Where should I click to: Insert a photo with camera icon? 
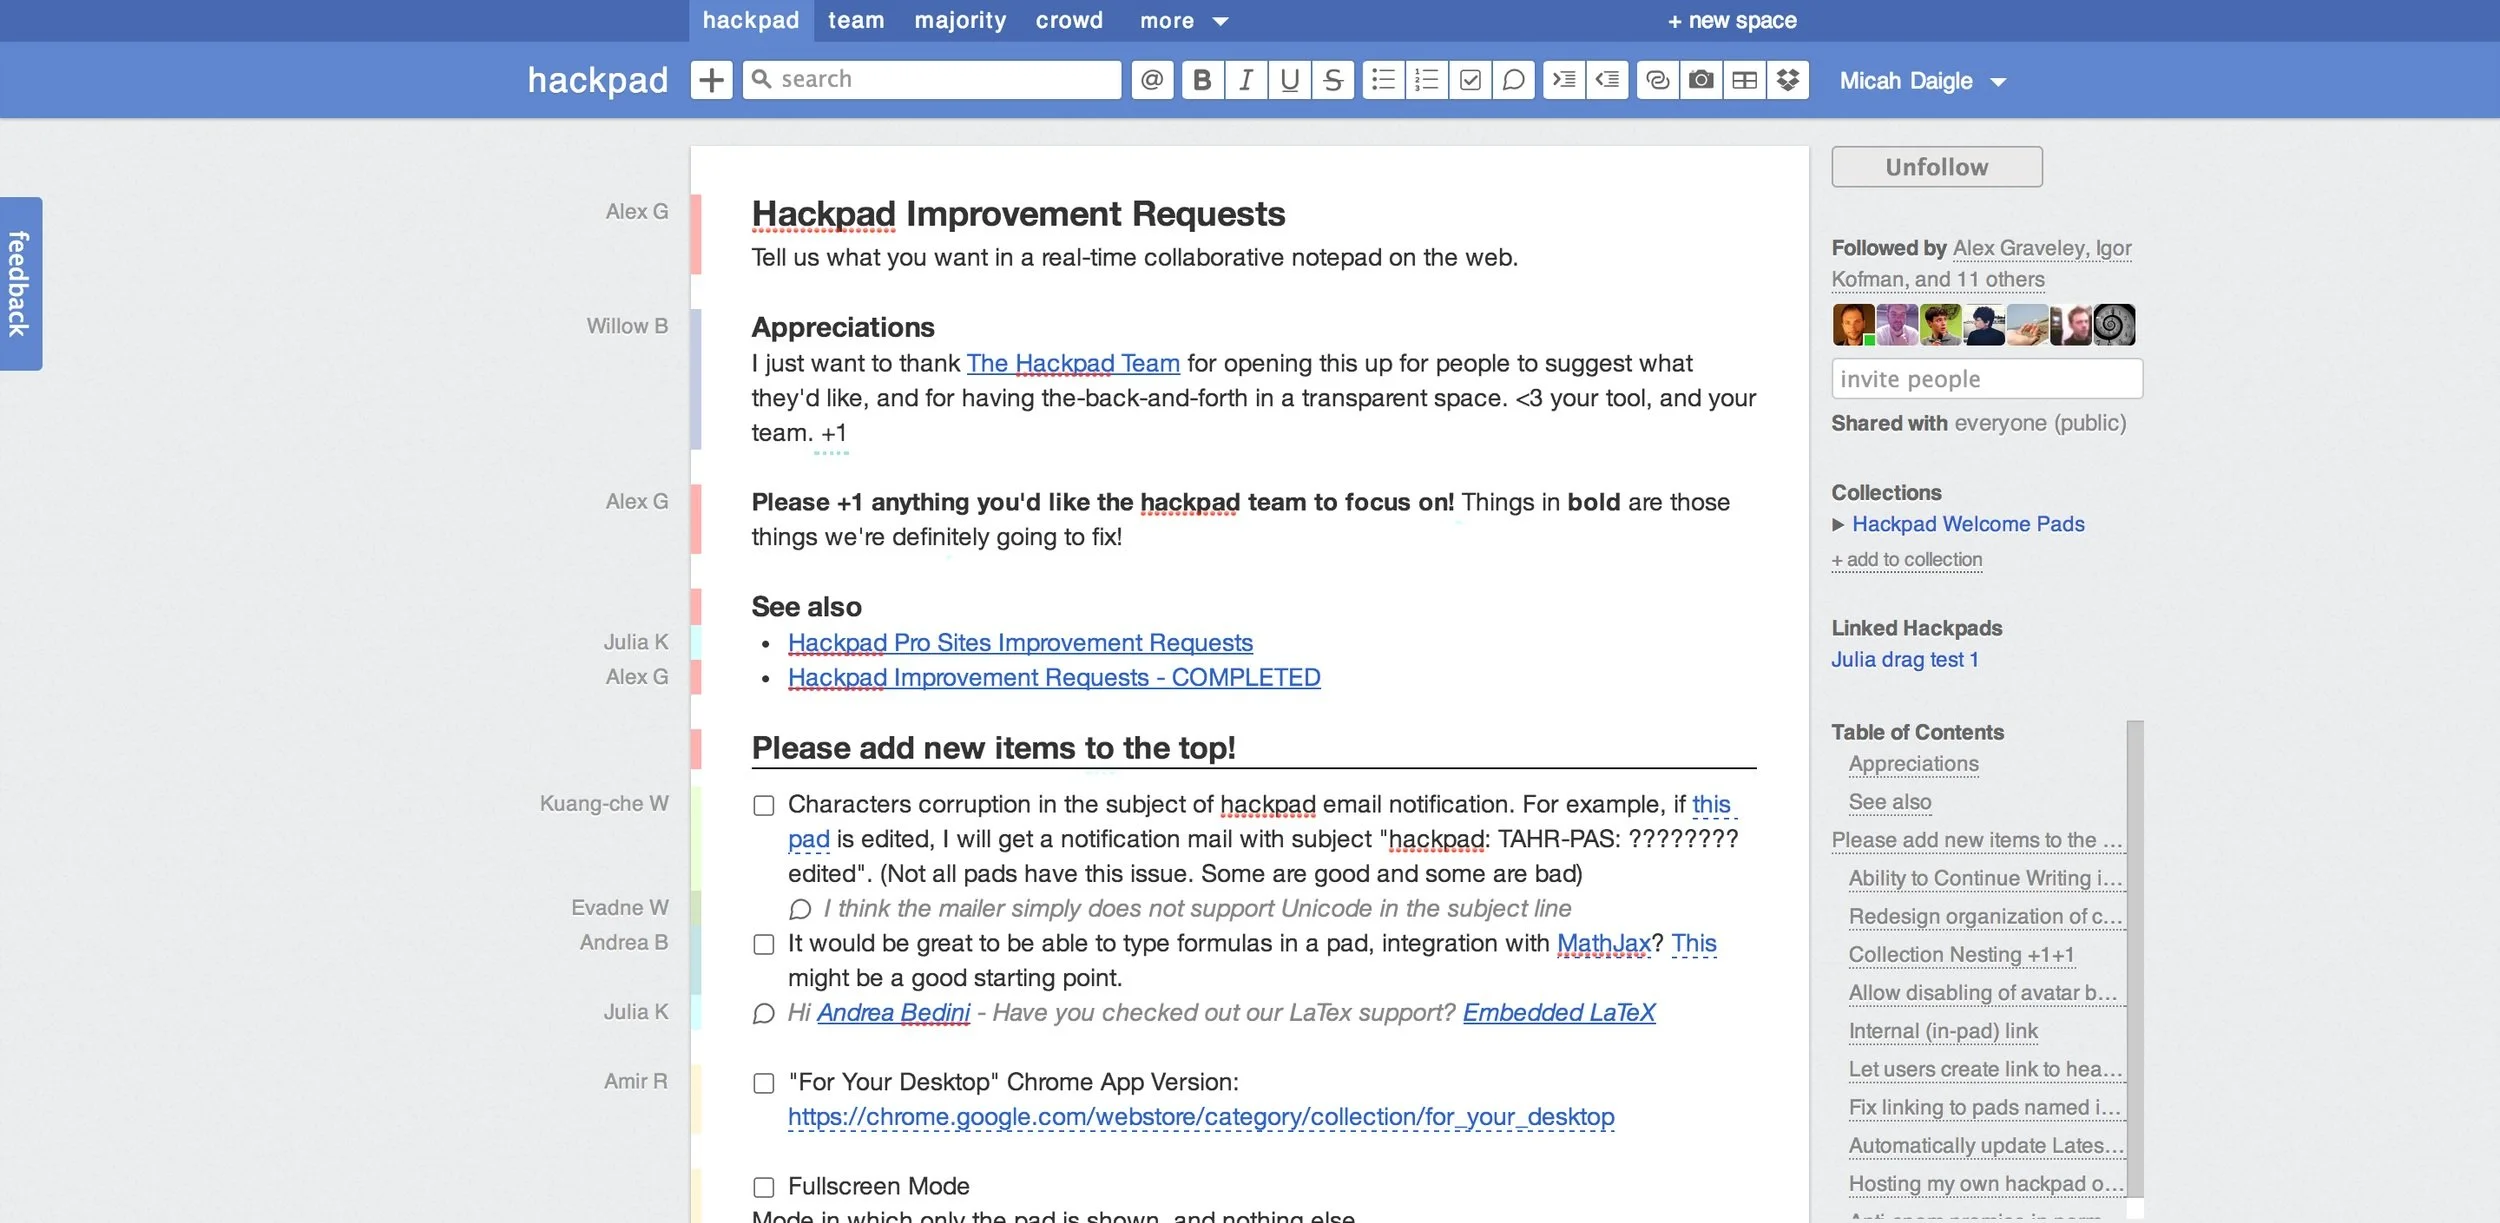click(1700, 80)
